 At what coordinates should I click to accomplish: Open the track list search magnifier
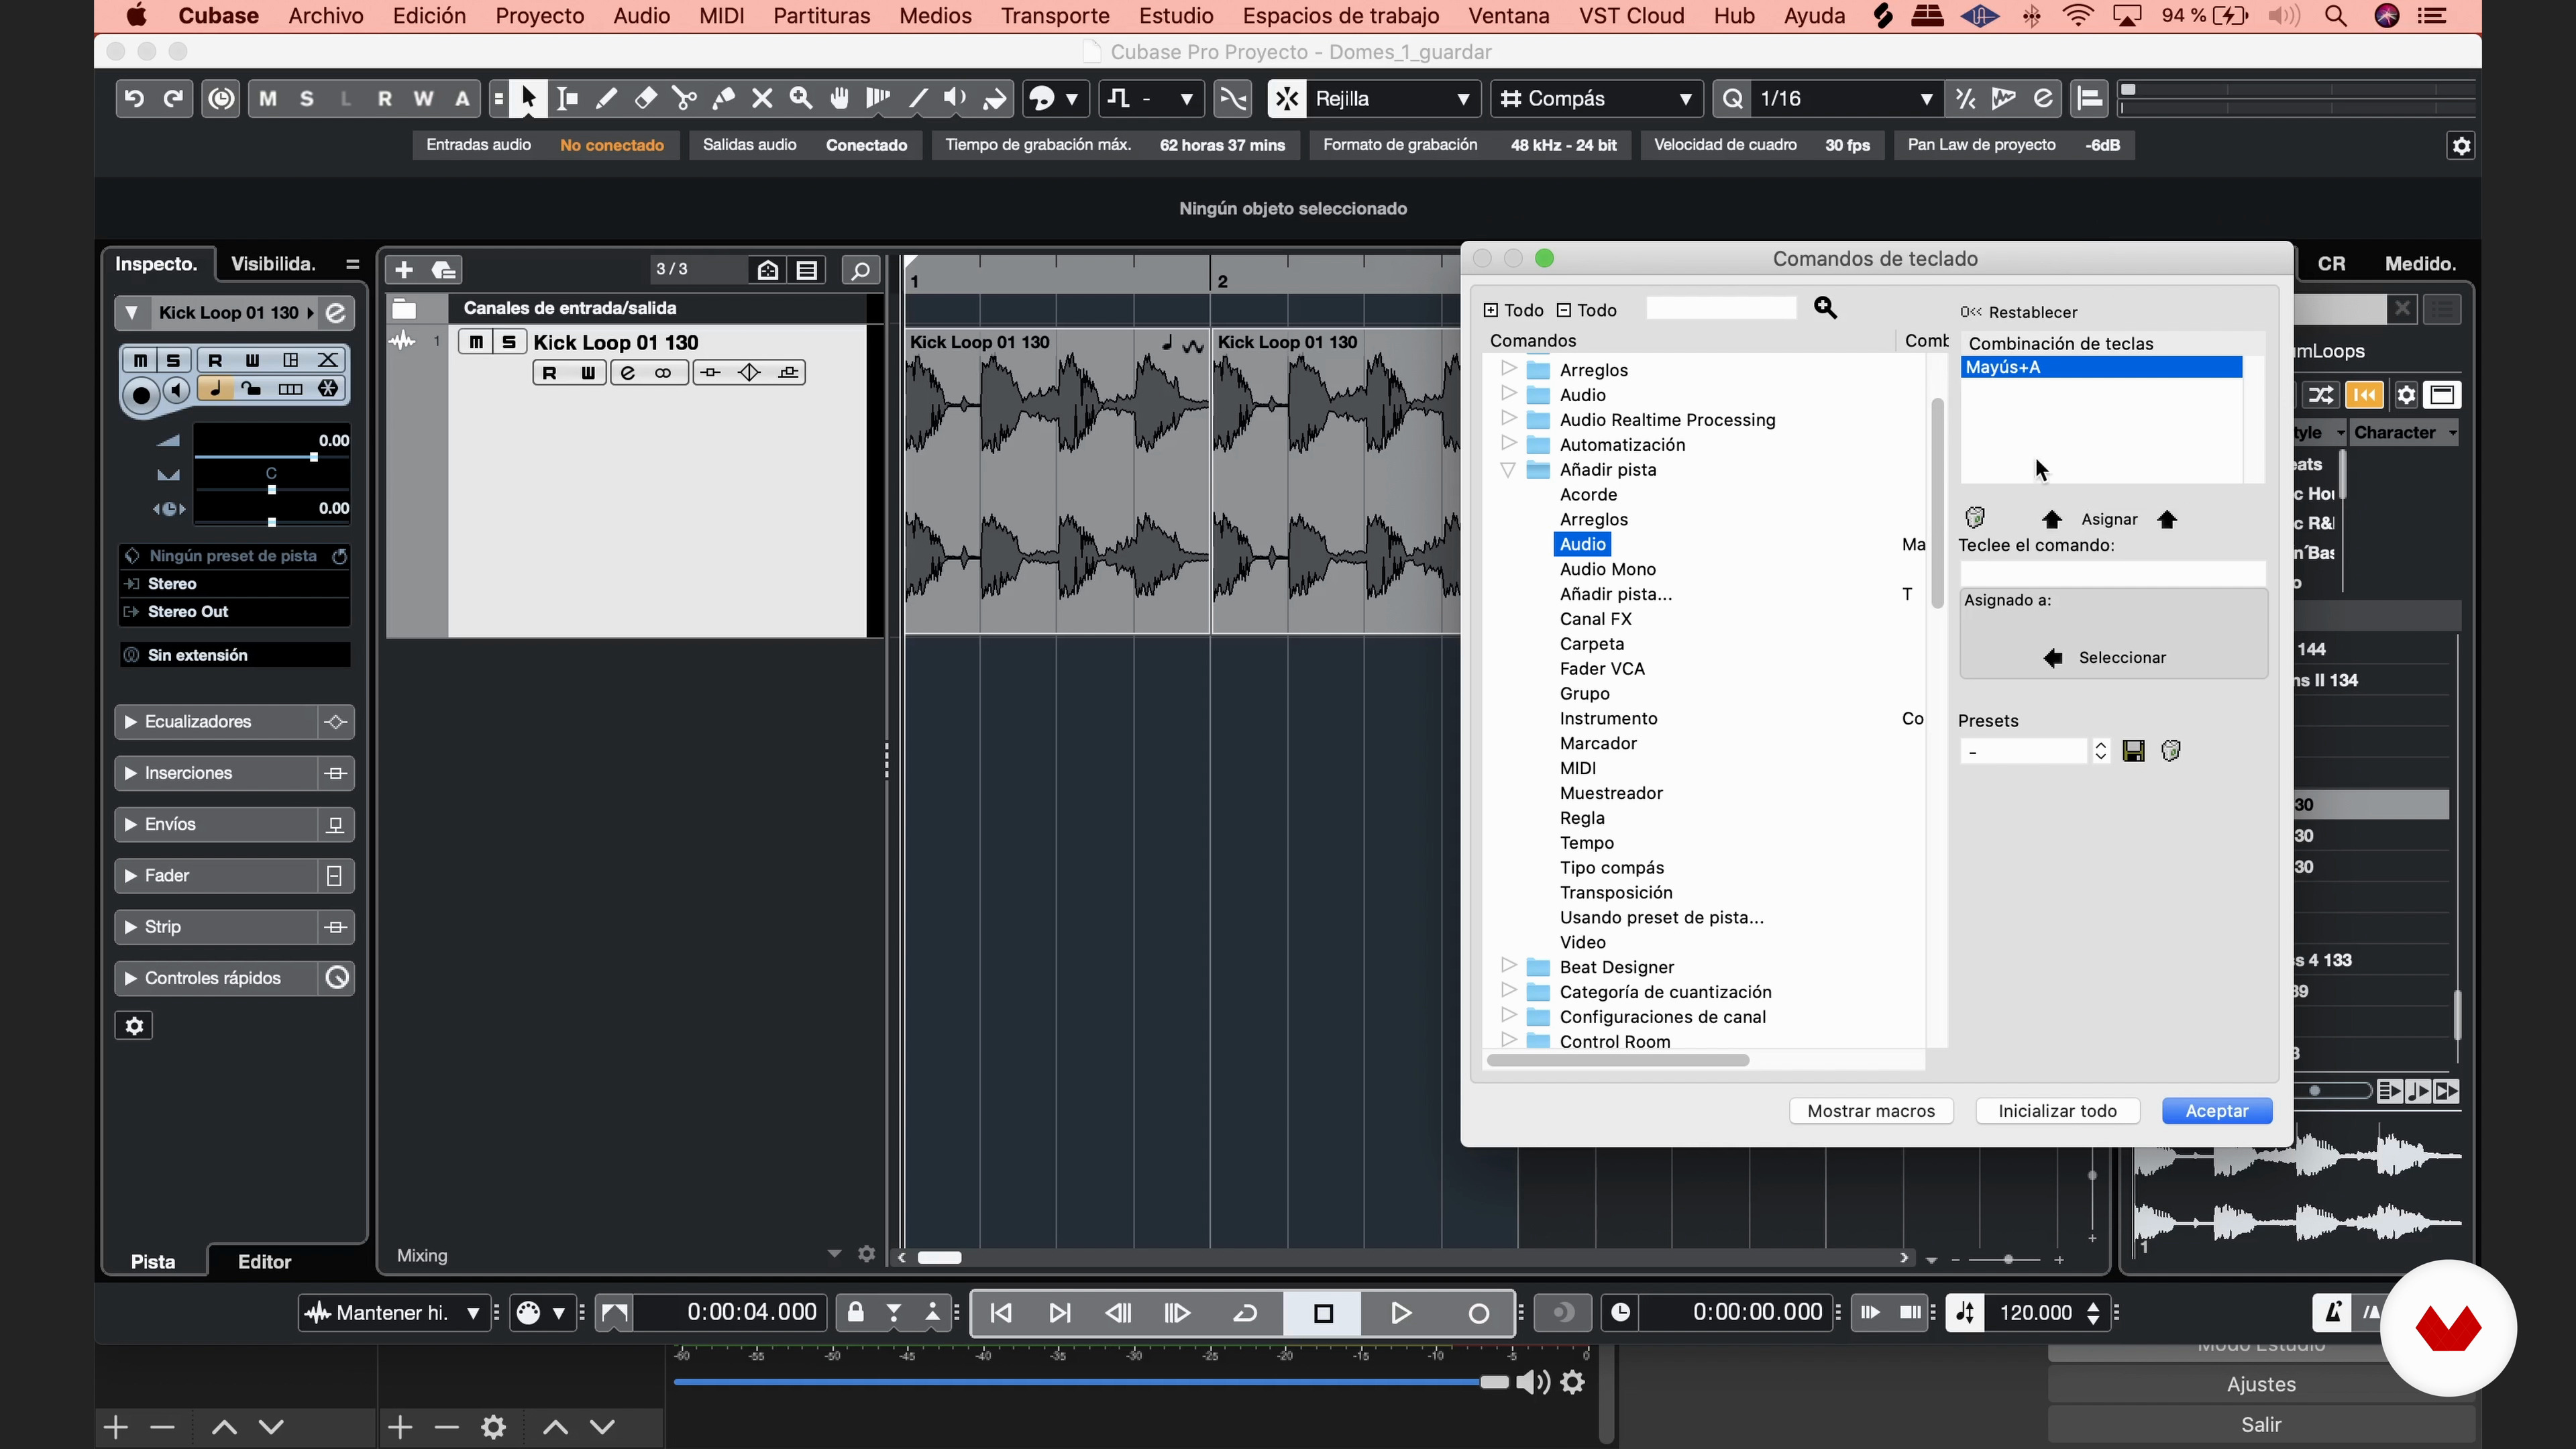click(860, 269)
